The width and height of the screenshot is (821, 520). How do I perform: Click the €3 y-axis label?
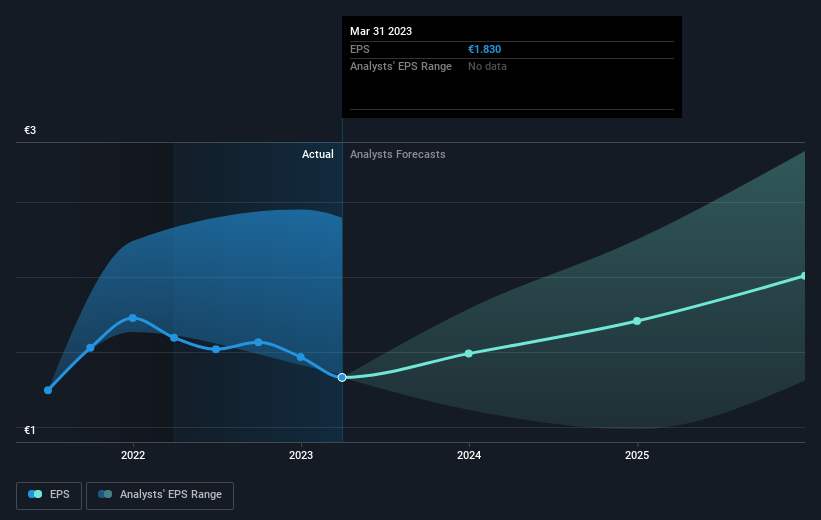pyautogui.click(x=30, y=130)
